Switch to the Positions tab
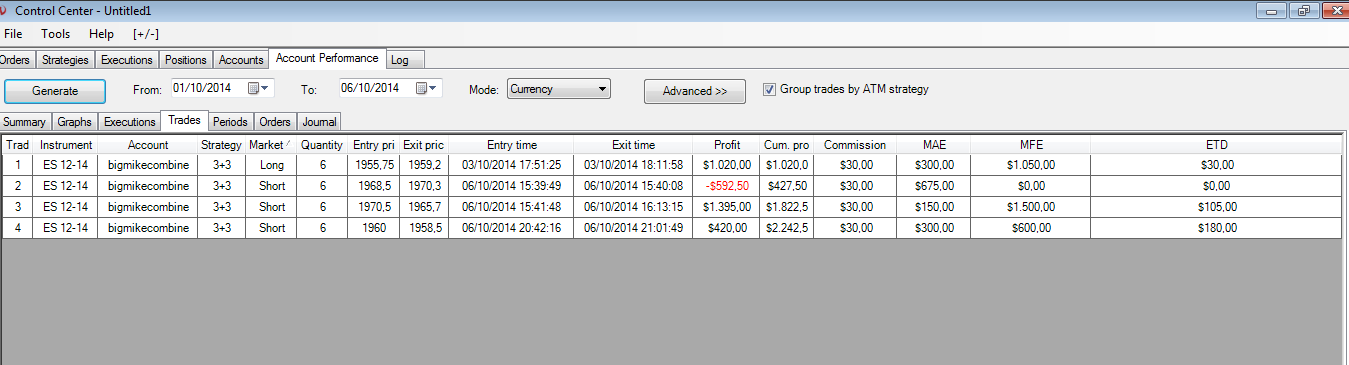Screen dimensions: 1349x365 tap(186, 60)
